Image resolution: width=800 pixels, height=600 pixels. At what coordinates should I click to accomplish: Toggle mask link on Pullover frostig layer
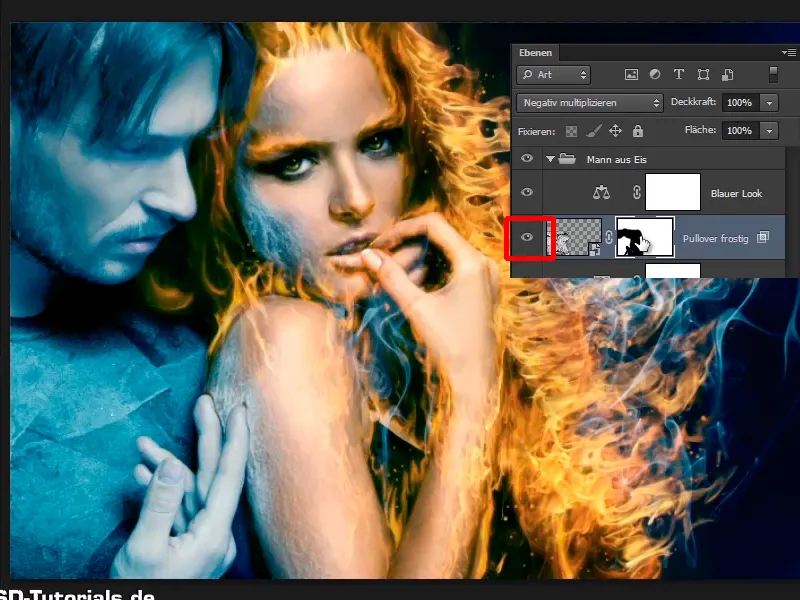point(609,237)
